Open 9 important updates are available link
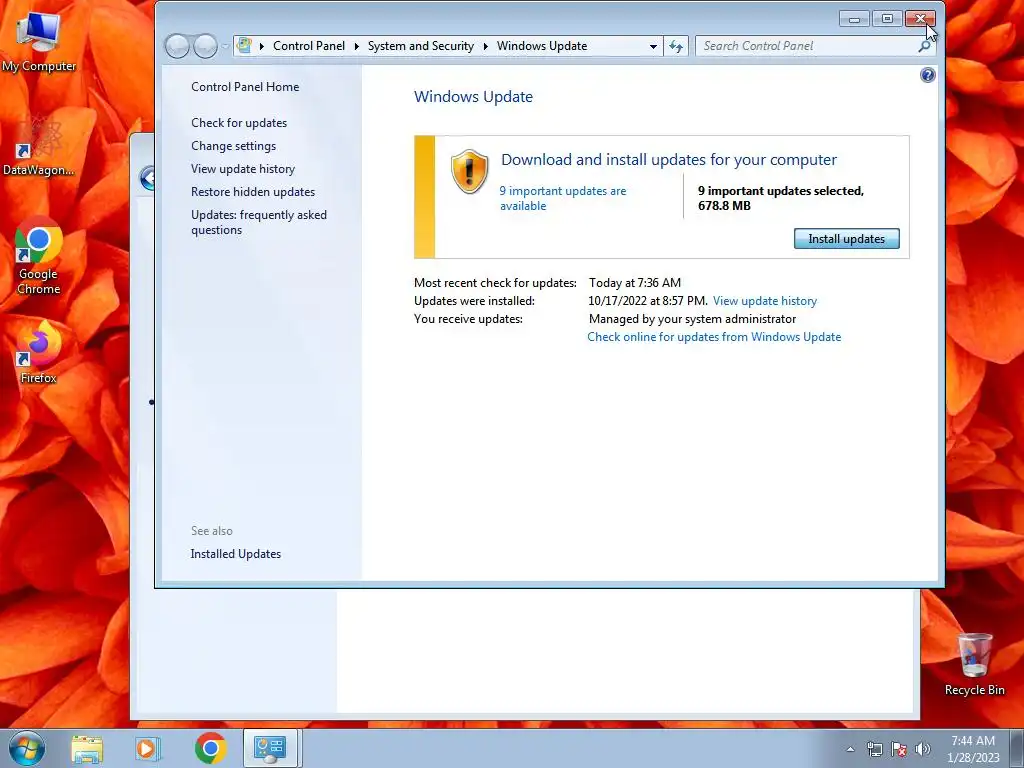Screen dimensions: 1024x768 point(563,198)
